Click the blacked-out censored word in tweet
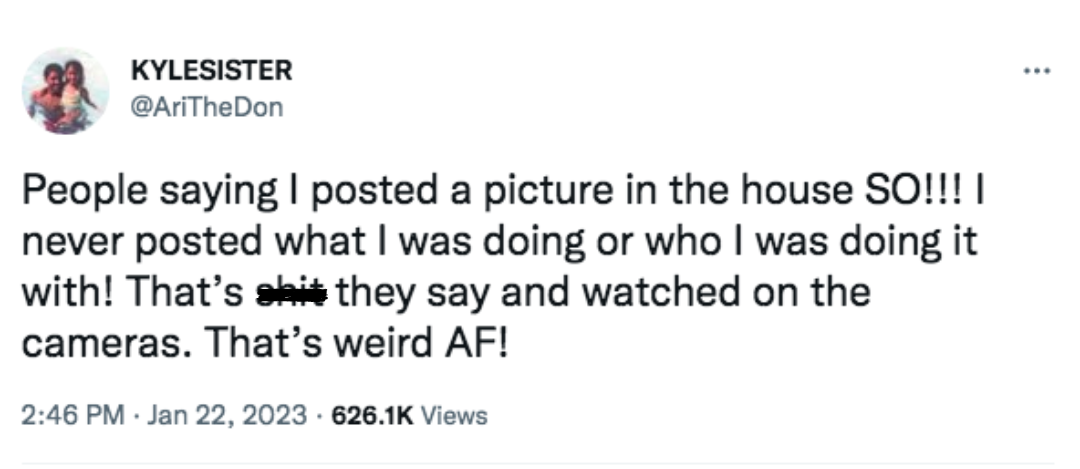This screenshot has height=469, width=1080. coord(292,294)
